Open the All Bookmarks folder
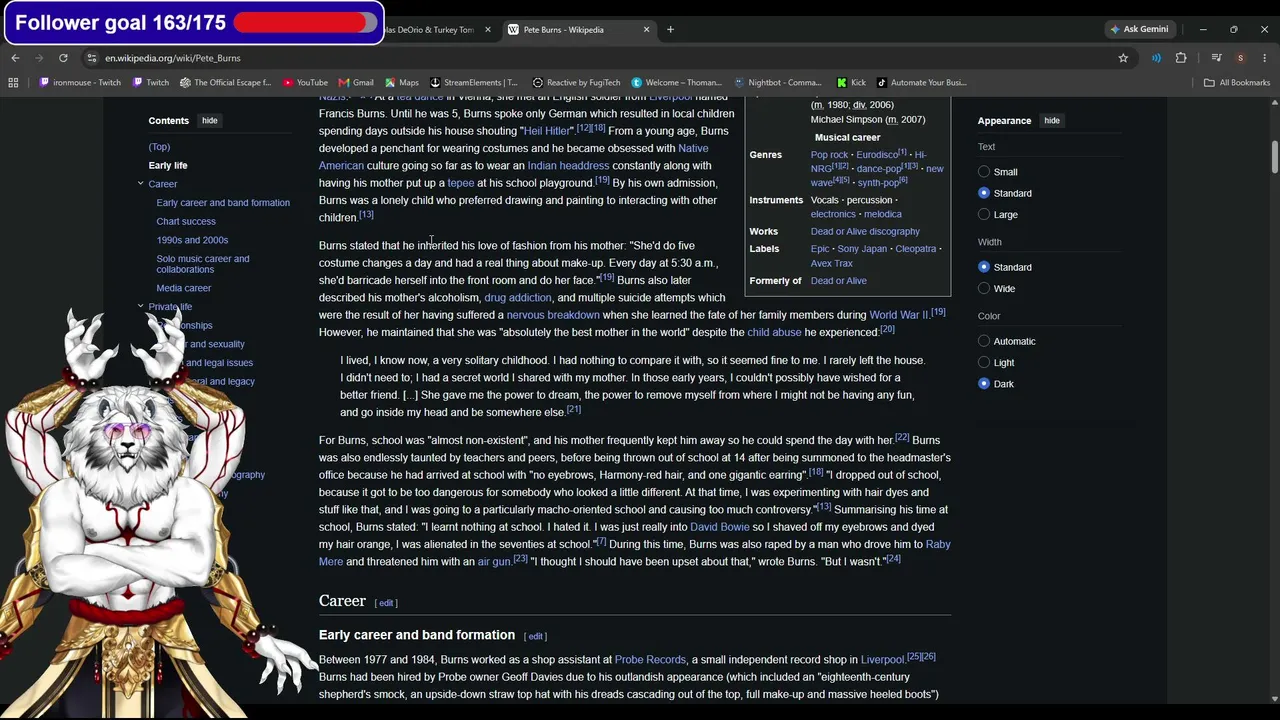 pos(1237,83)
